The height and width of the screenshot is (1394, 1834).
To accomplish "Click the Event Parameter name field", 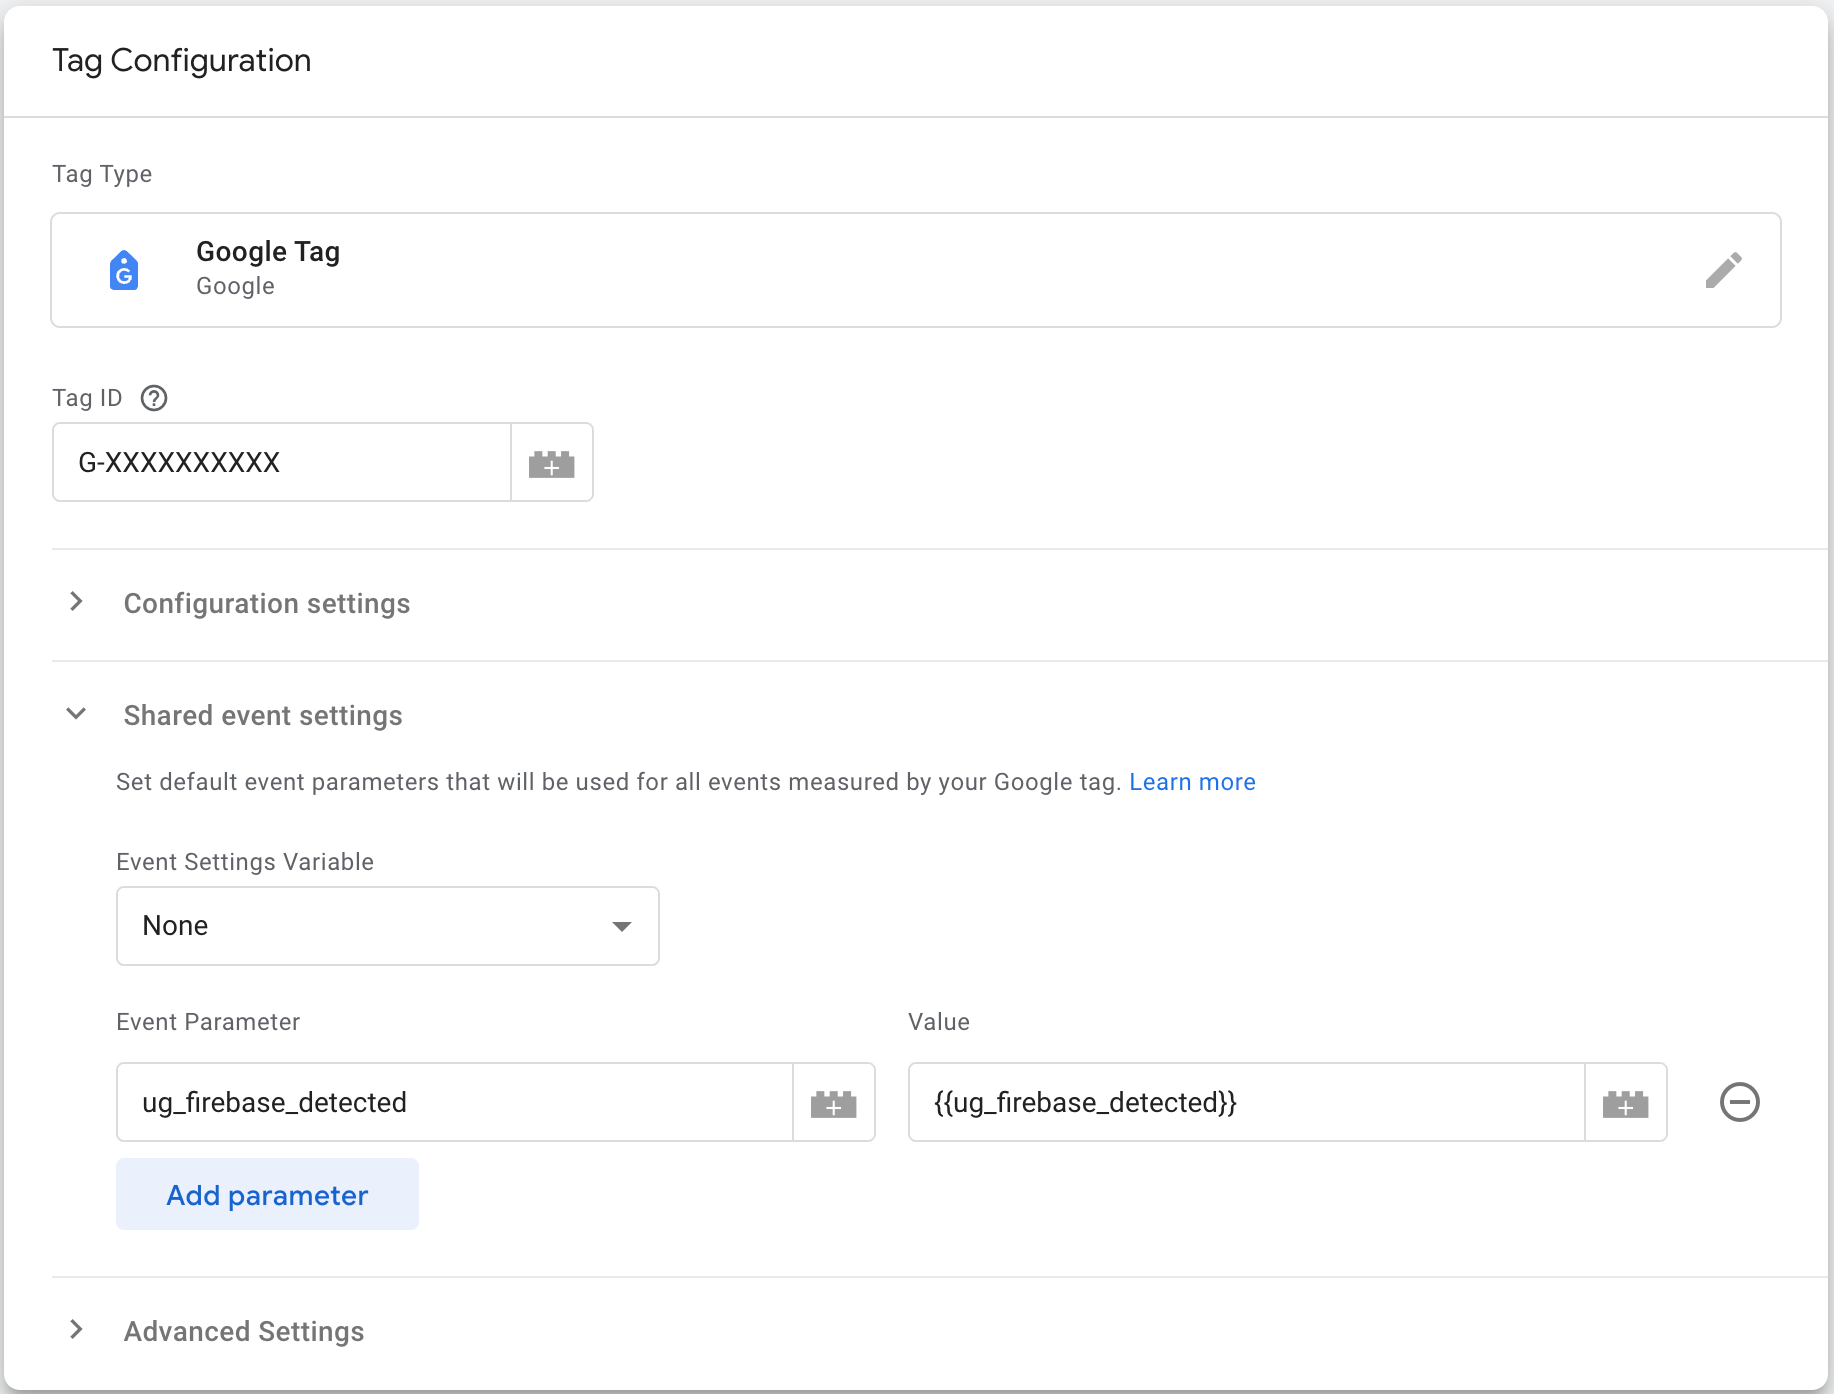I will click(455, 1103).
